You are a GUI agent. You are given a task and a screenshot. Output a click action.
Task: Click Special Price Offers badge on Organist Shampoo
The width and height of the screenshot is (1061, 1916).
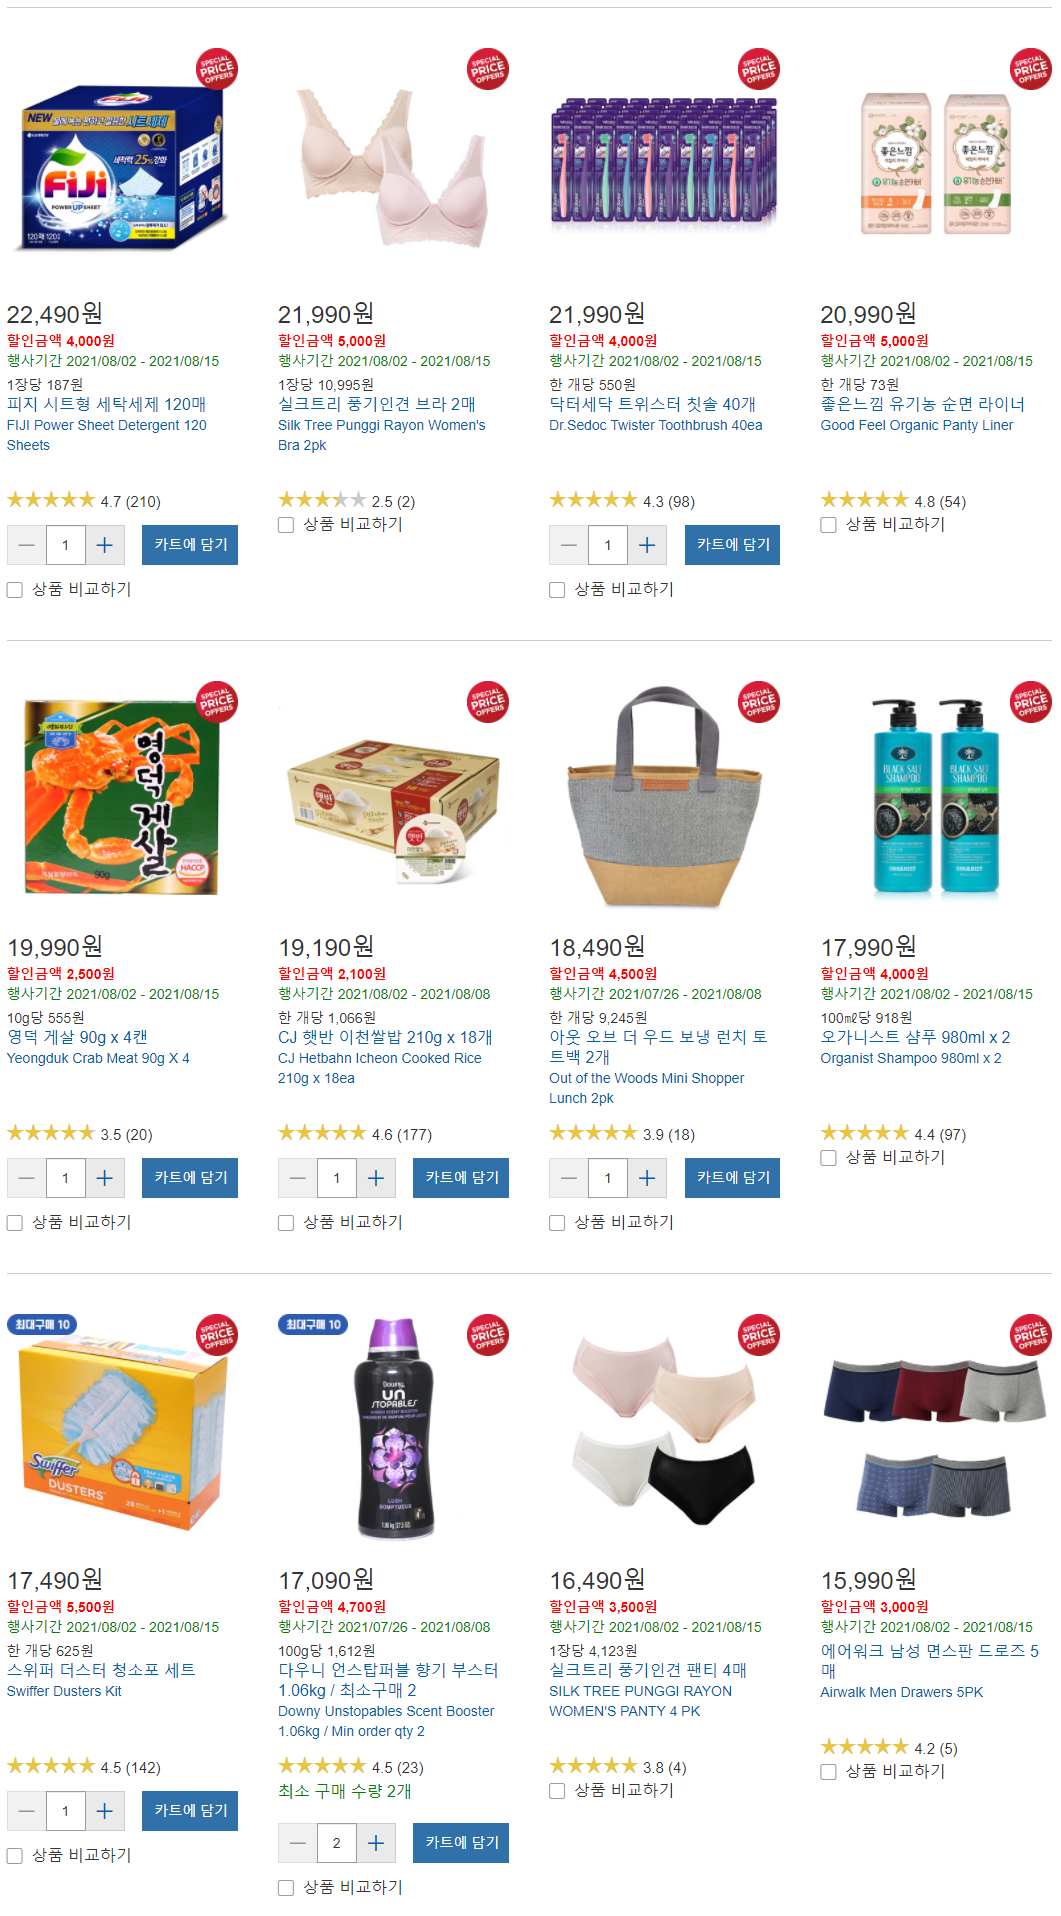click(x=1030, y=702)
